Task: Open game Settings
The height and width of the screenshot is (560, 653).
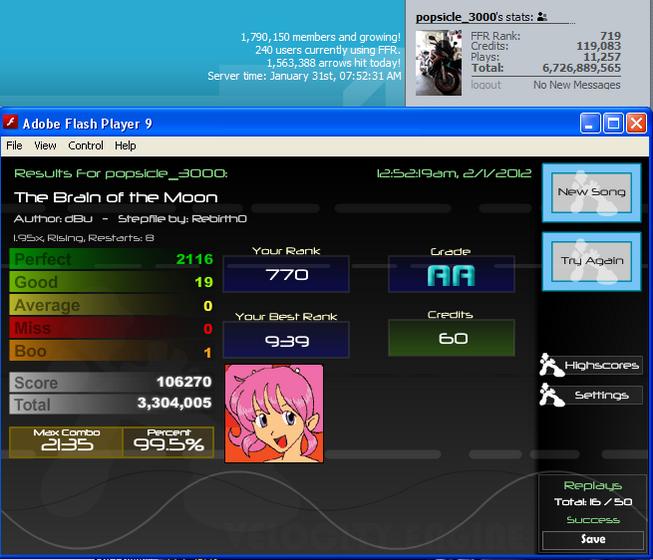Action: click(x=601, y=395)
